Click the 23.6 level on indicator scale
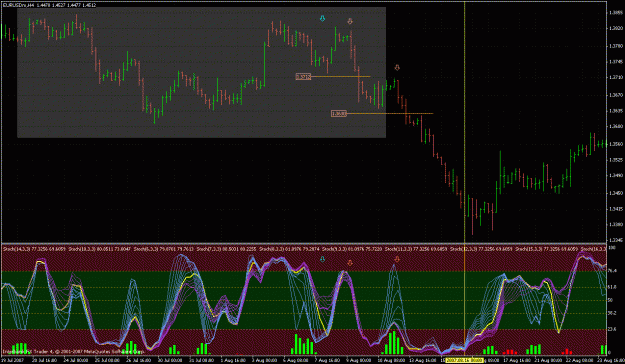Viewport: 625px width, 364px height. click(613, 329)
